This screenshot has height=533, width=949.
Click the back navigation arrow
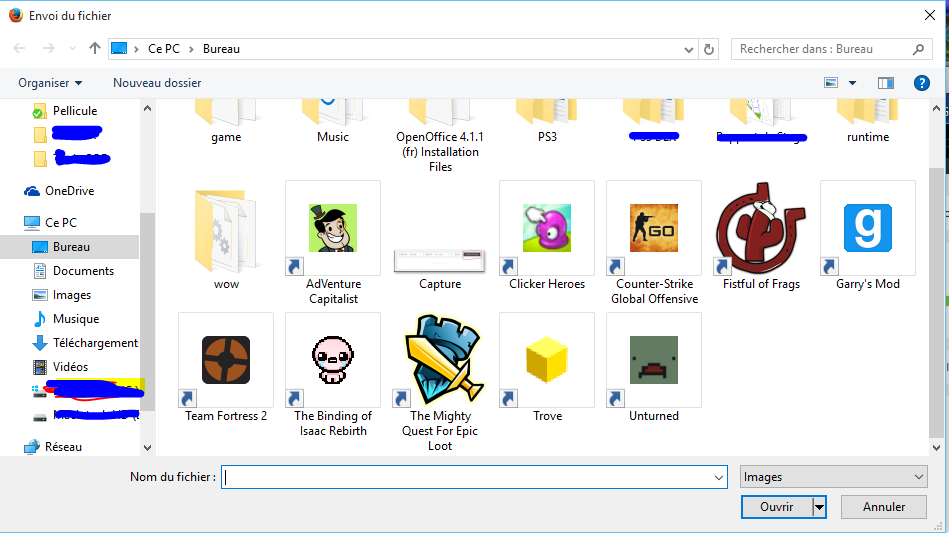tap(19, 48)
